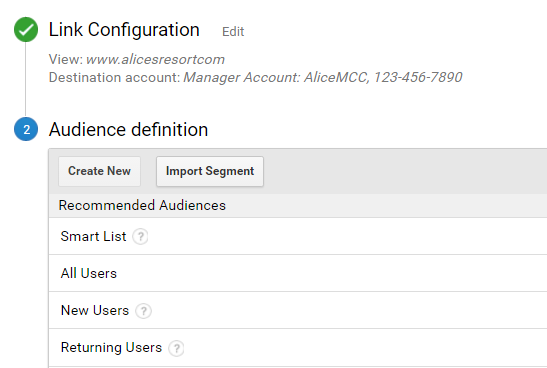Click the Audience definition heading
The width and height of the screenshot is (547, 368).
click(128, 130)
